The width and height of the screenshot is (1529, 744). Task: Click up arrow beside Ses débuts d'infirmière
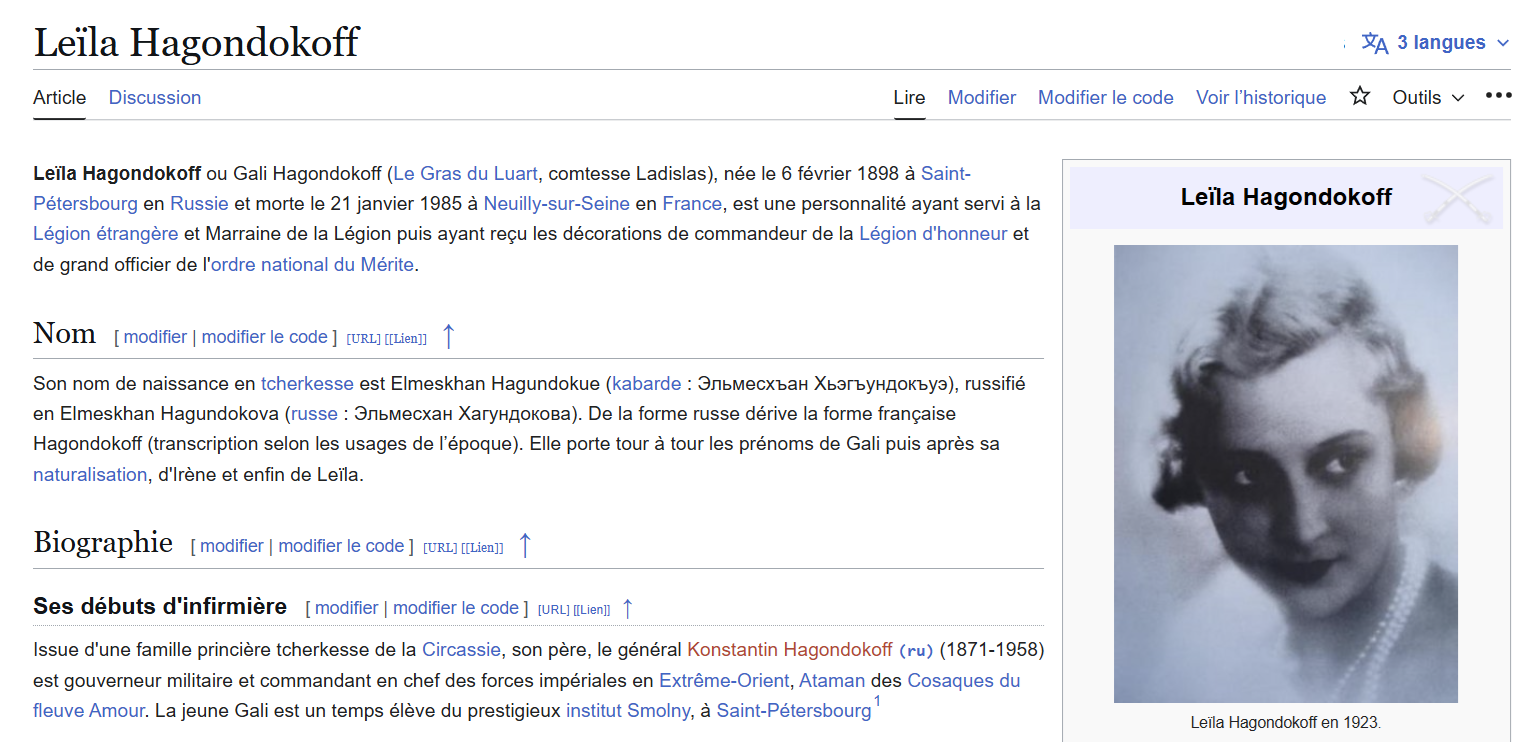[x=628, y=608]
